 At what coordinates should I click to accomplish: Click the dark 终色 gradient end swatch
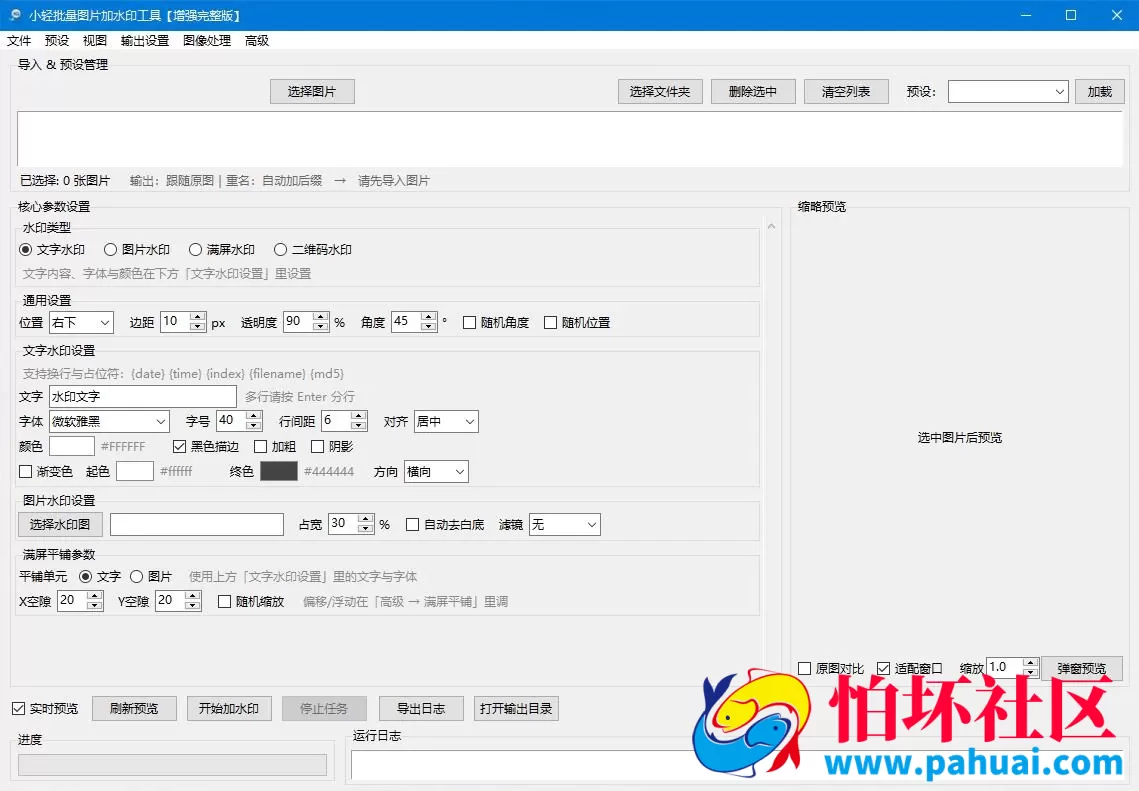(x=279, y=471)
